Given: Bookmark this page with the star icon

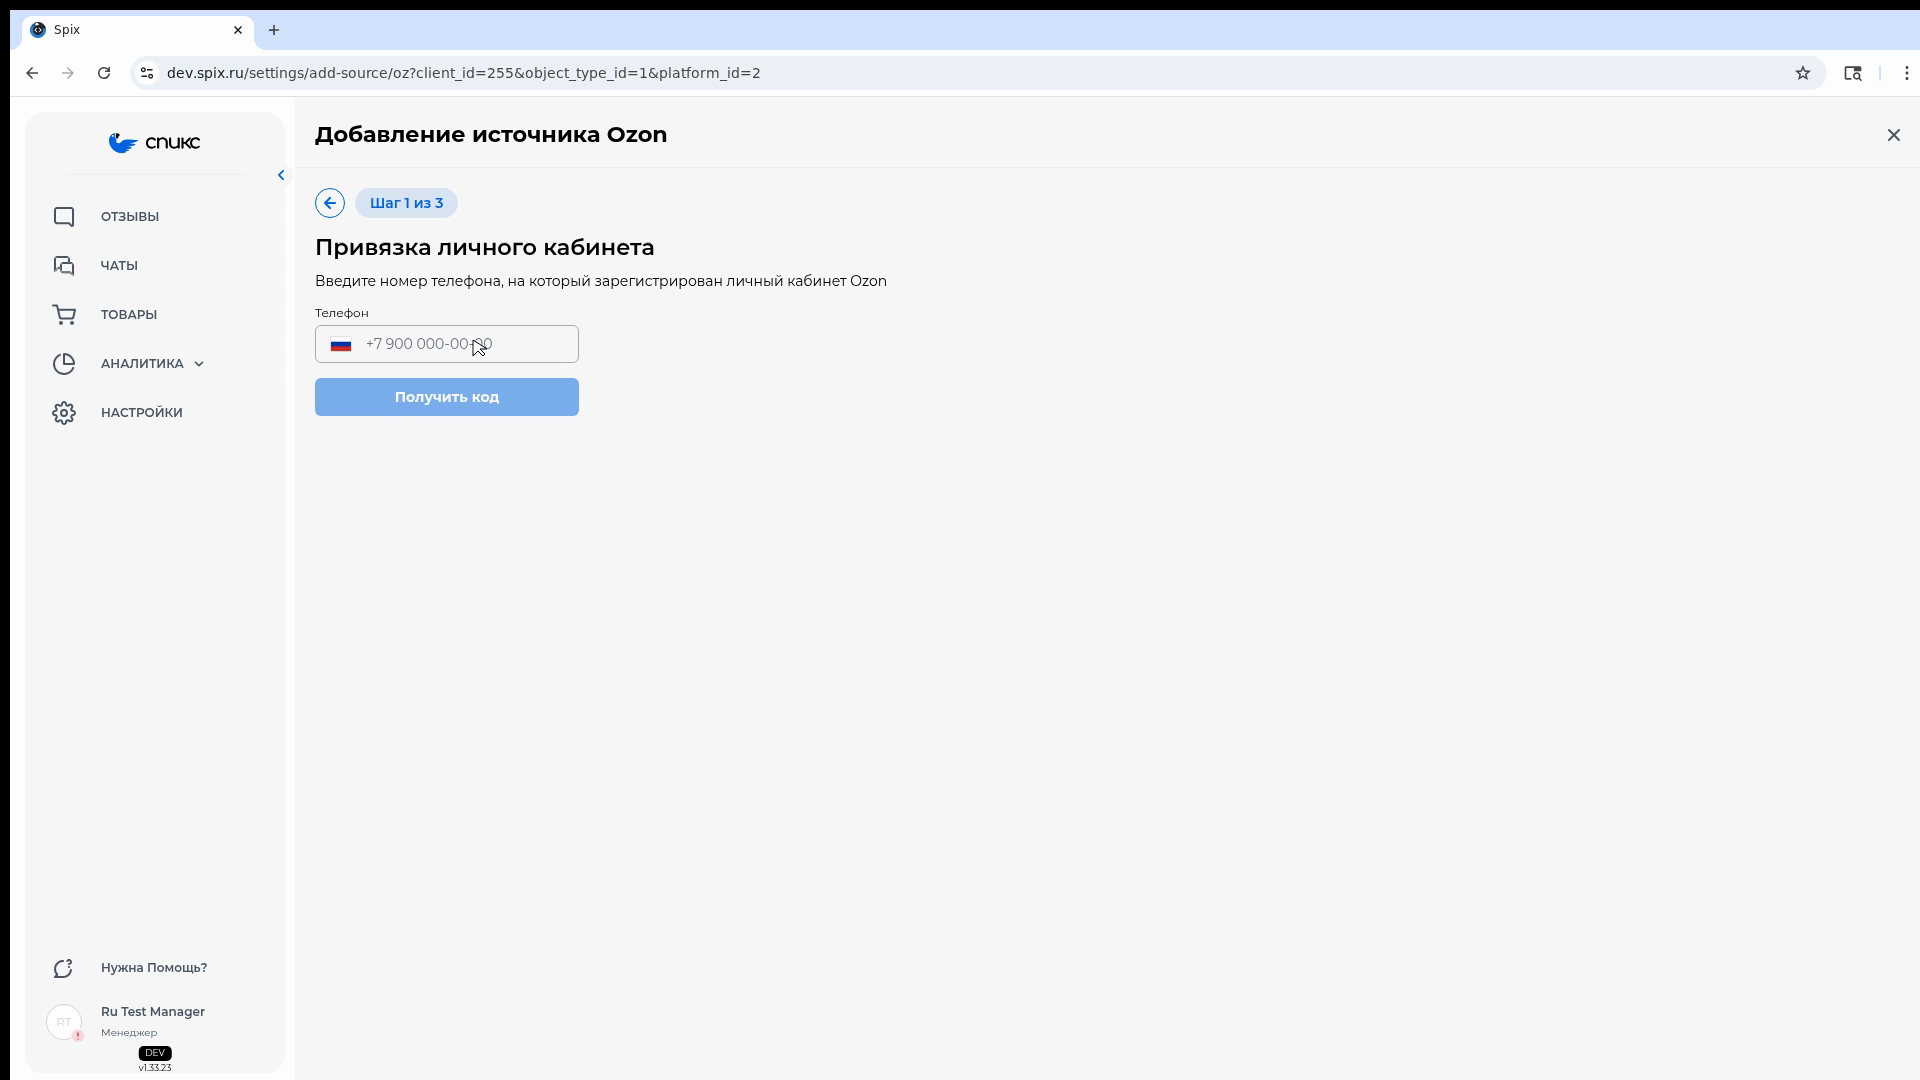Looking at the screenshot, I should click(x=1803, y=73).
